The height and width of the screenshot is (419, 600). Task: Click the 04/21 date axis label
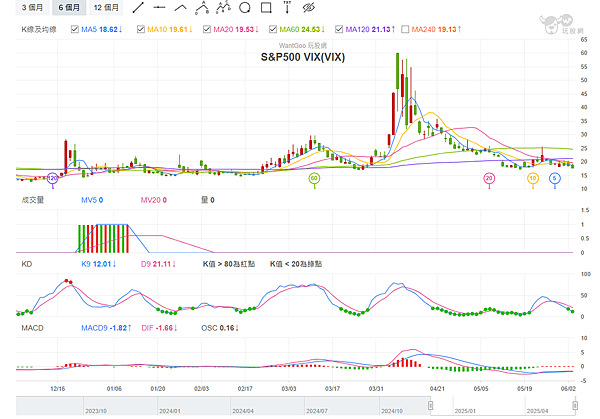[437, 389]
